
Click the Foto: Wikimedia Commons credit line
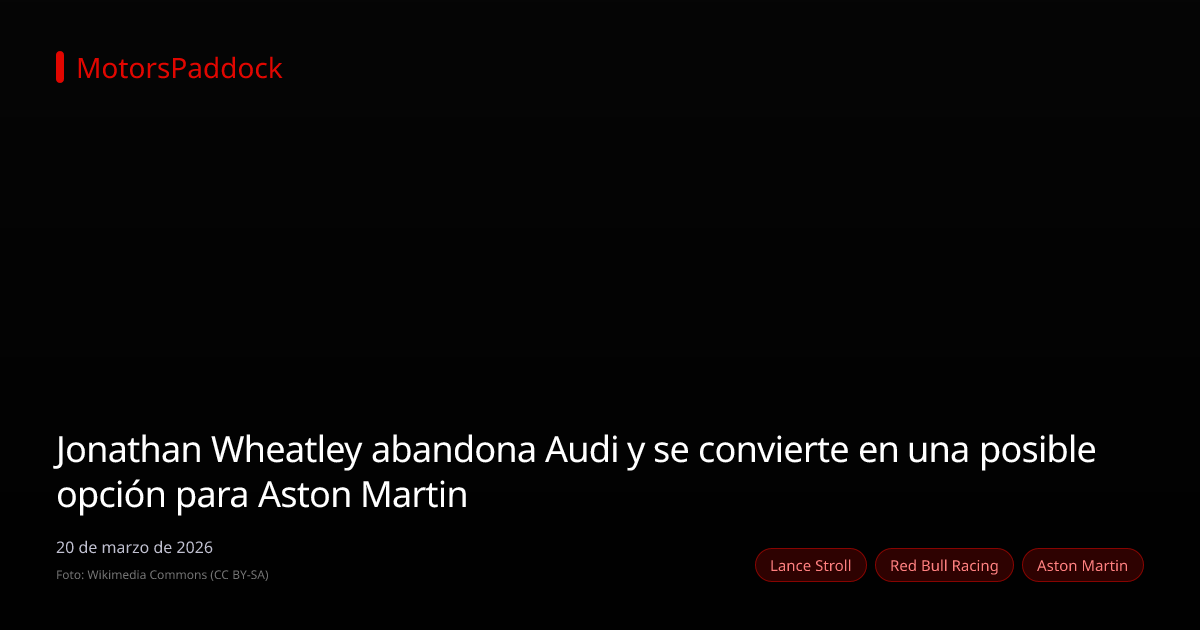[x=162, y=575]
